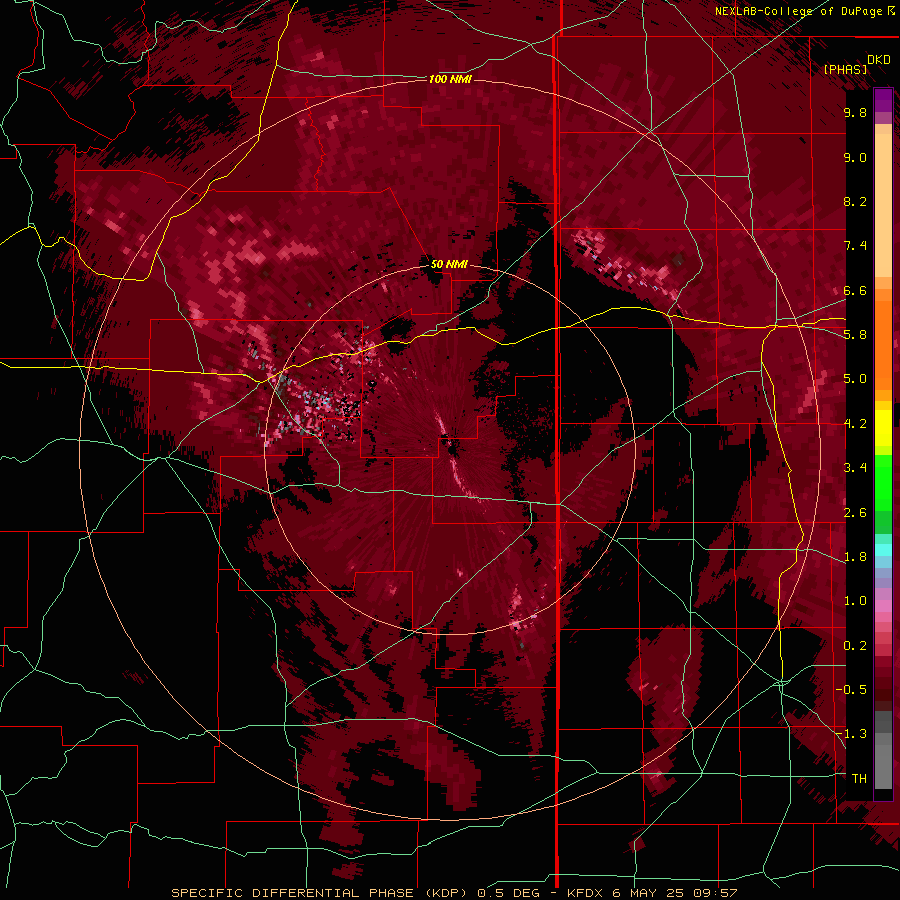Click the purple top segment of the color bar
The width and height of the screenshot is (900, 900).
[883, 100]
